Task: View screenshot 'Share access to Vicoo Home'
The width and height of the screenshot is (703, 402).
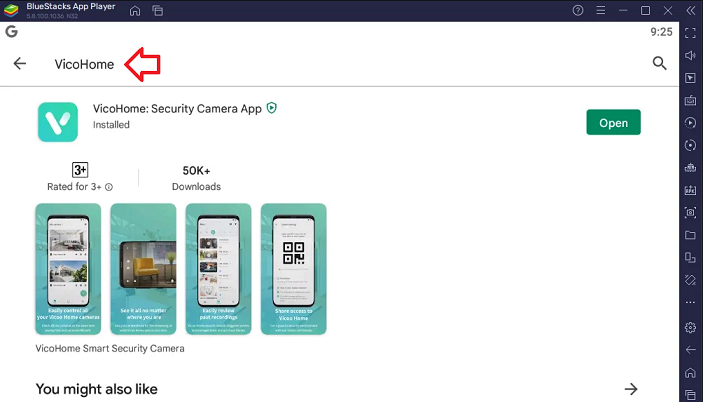Action: click(x=294, y=269)
